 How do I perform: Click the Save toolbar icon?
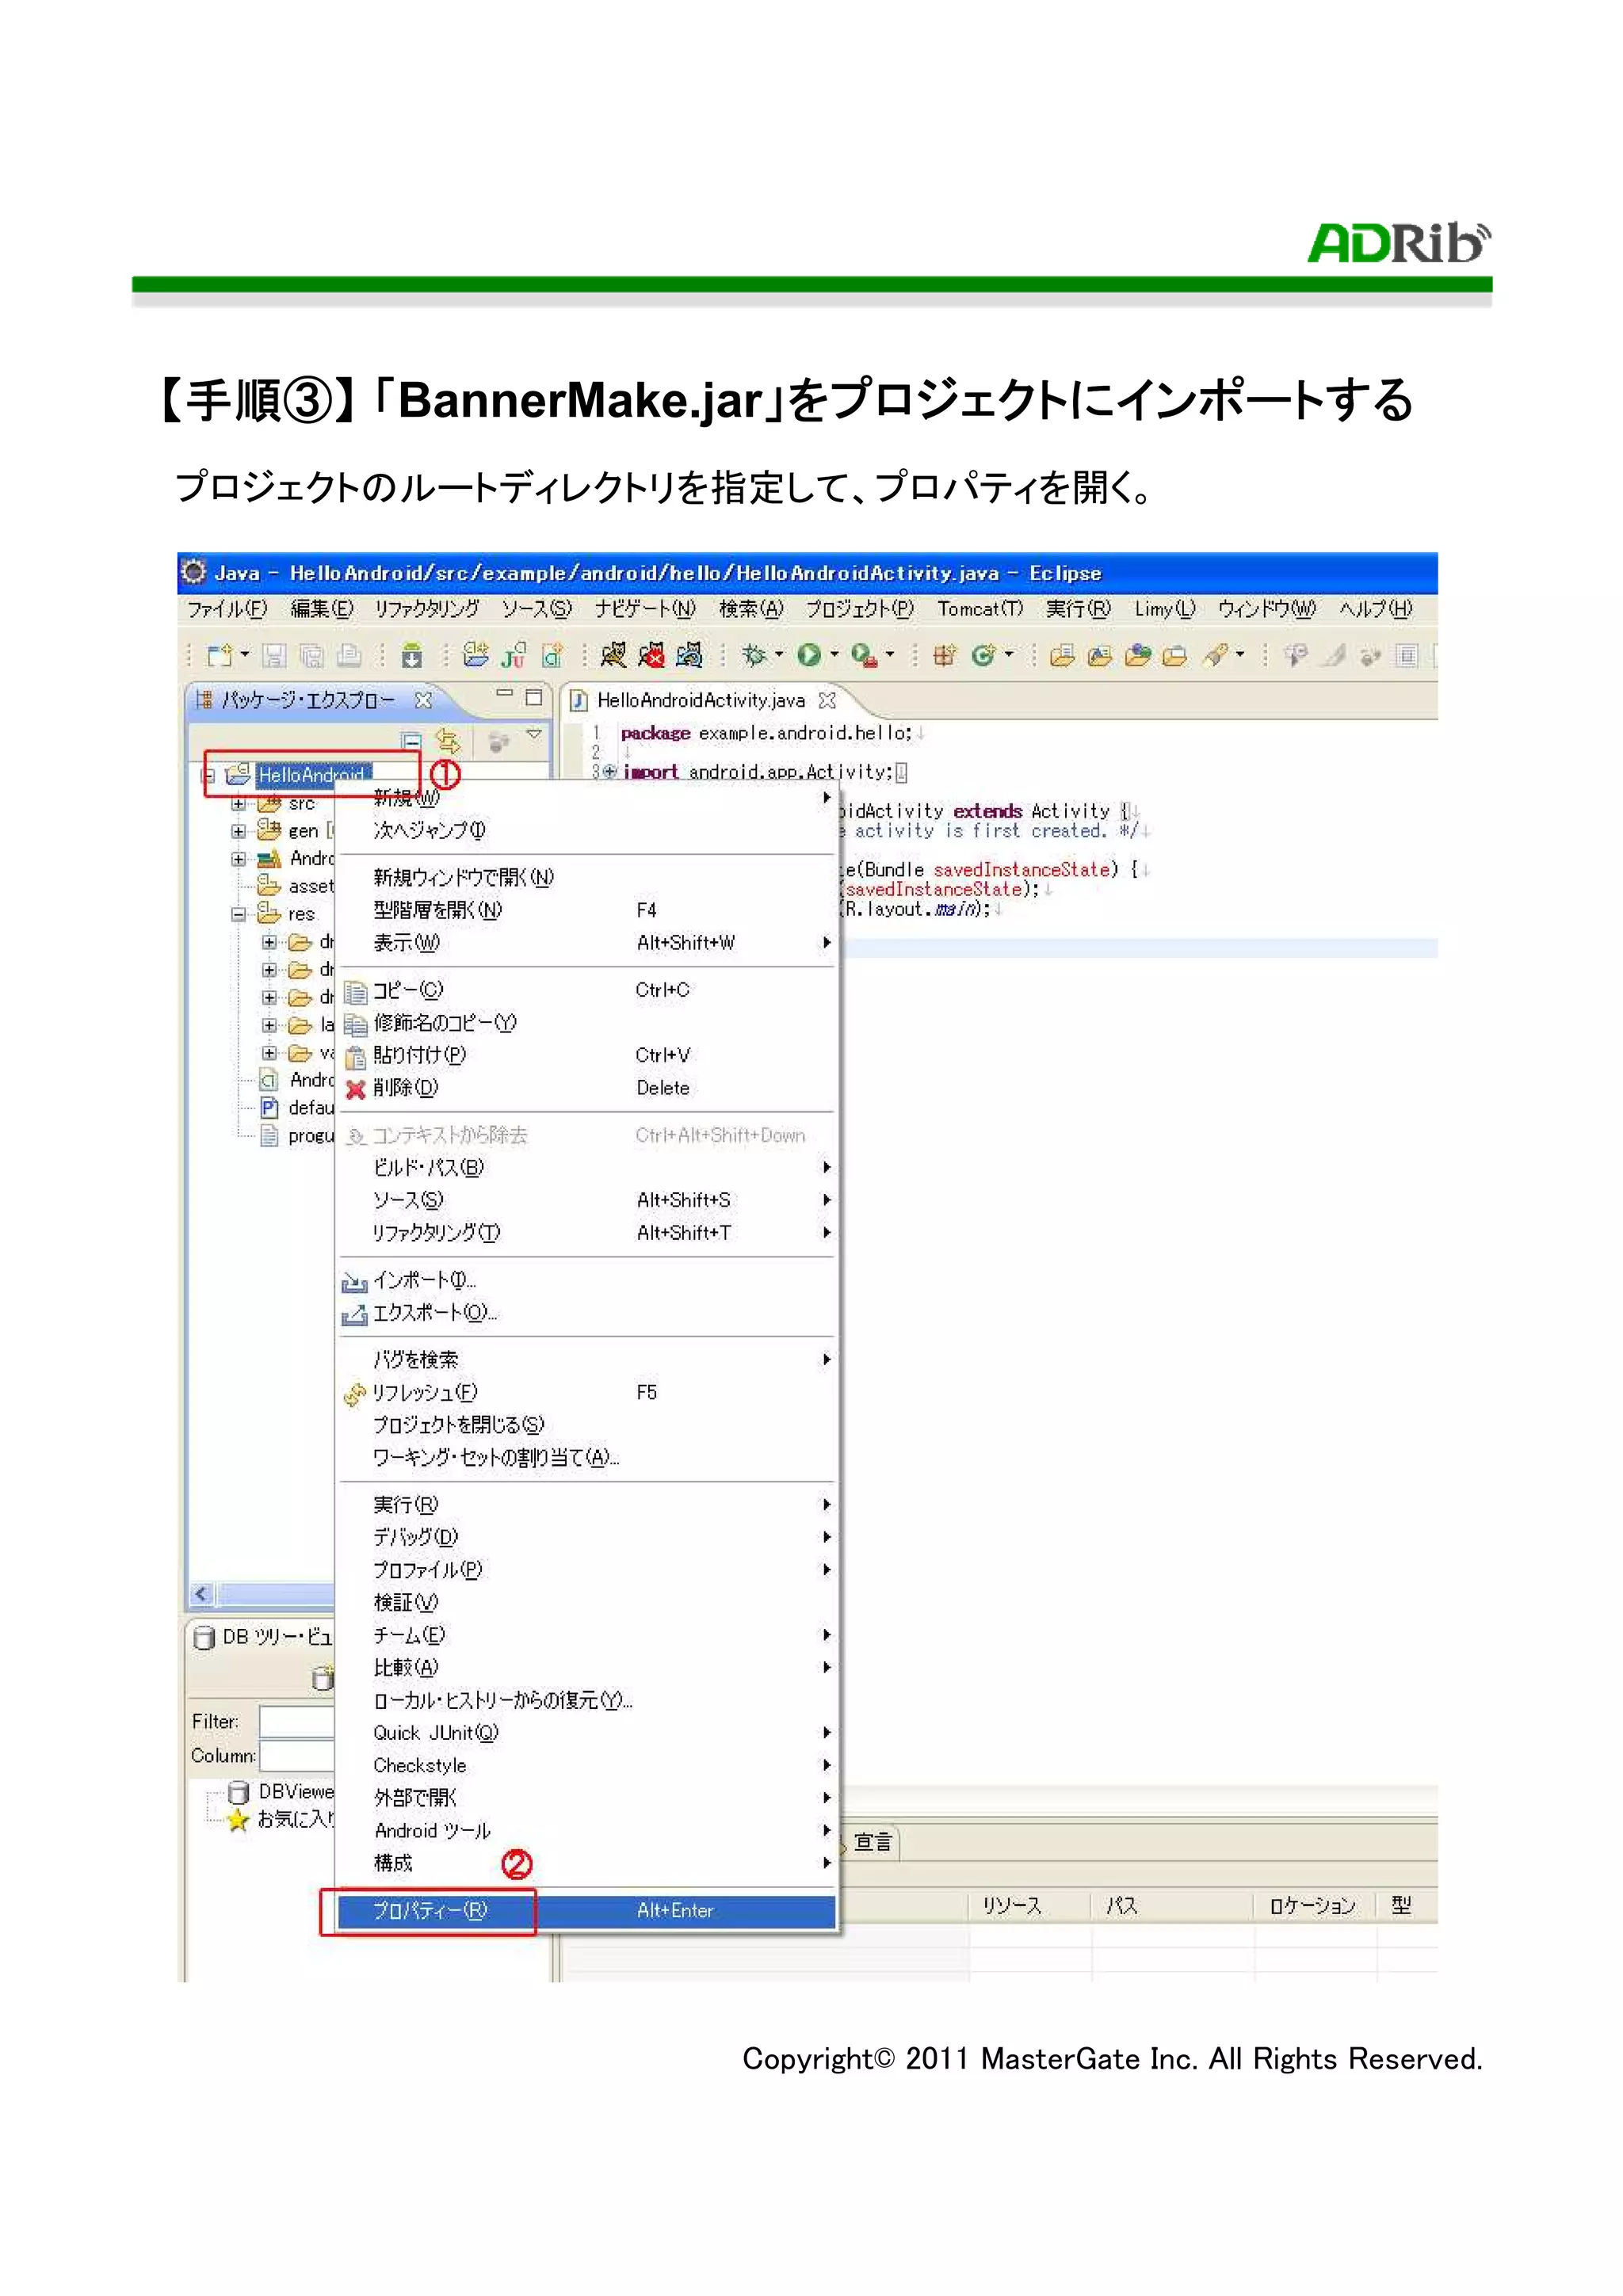273,656
